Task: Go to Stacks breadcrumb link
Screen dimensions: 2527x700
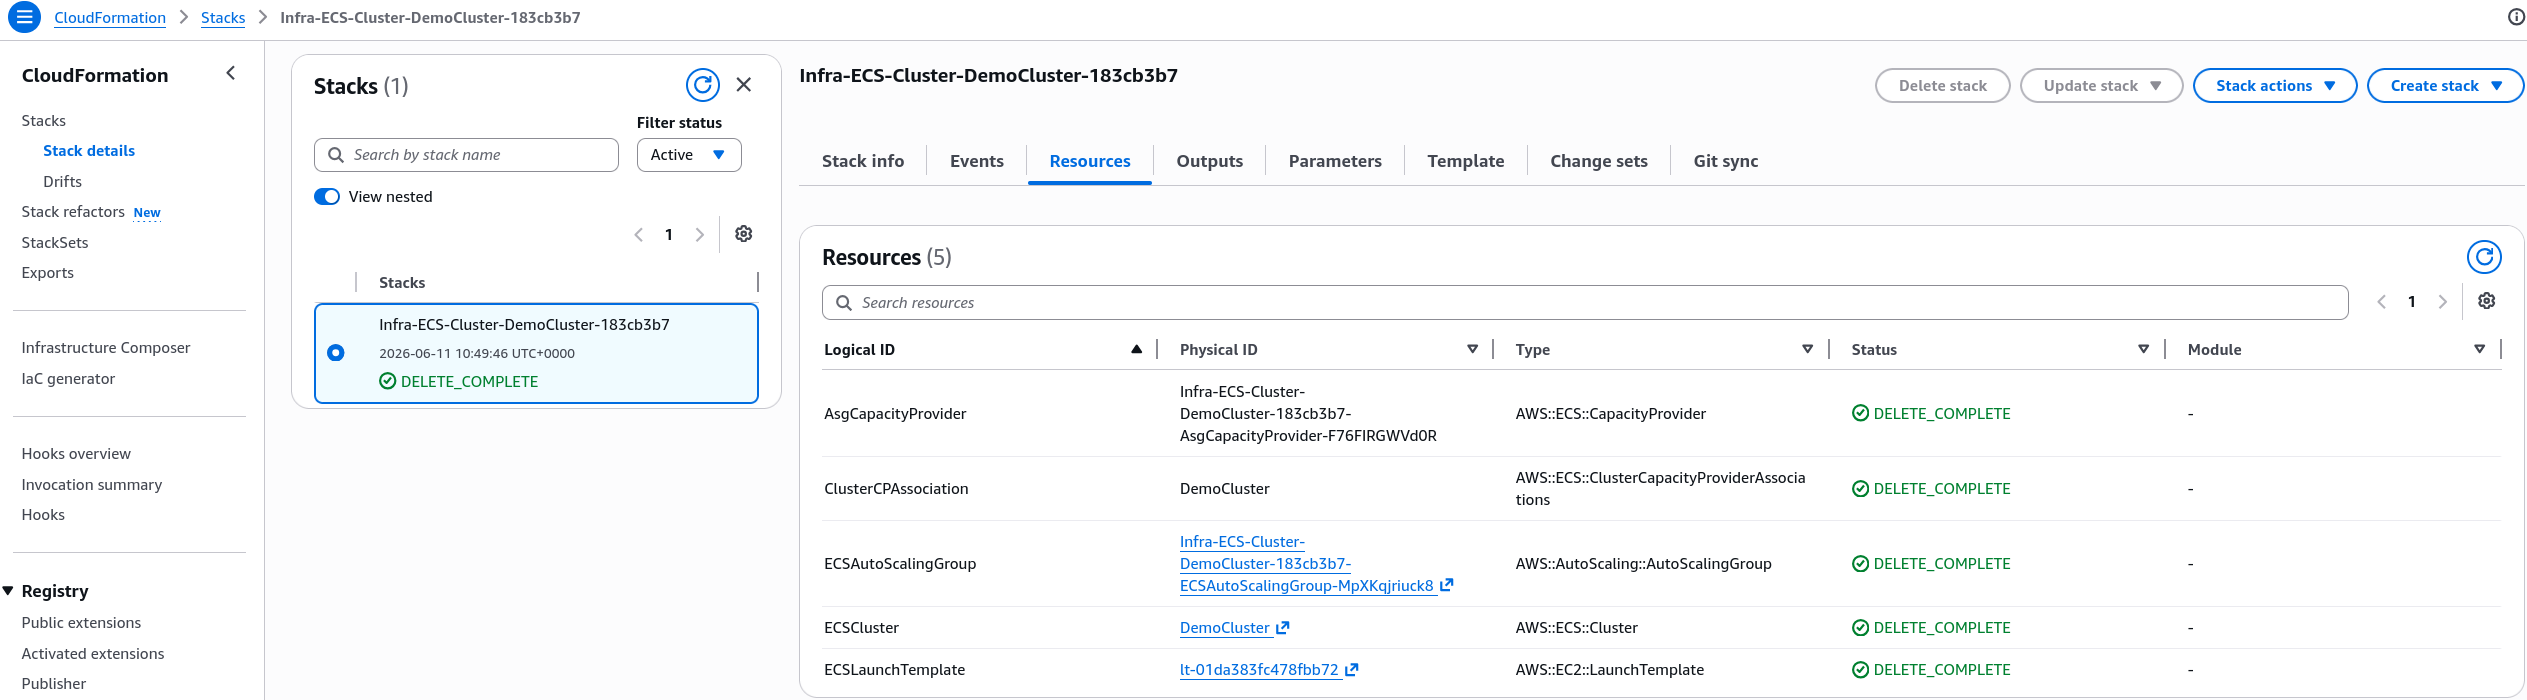Action: click(223, 18)
